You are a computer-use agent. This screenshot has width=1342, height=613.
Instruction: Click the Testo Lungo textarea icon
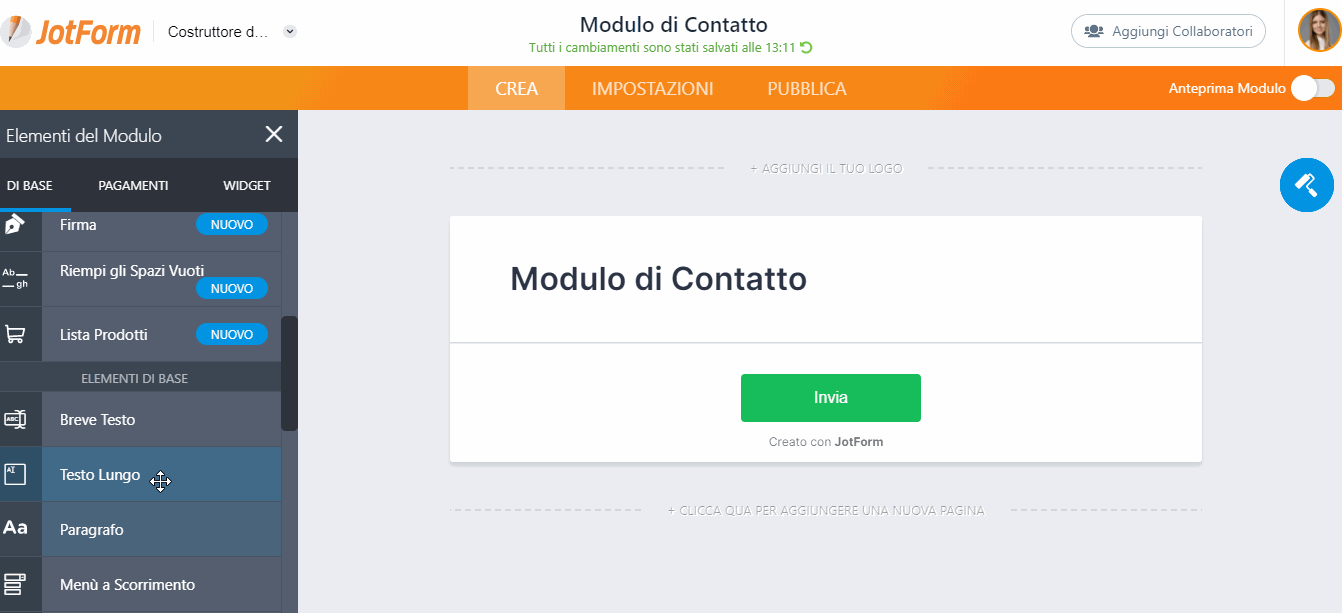(x=15, y=475)
